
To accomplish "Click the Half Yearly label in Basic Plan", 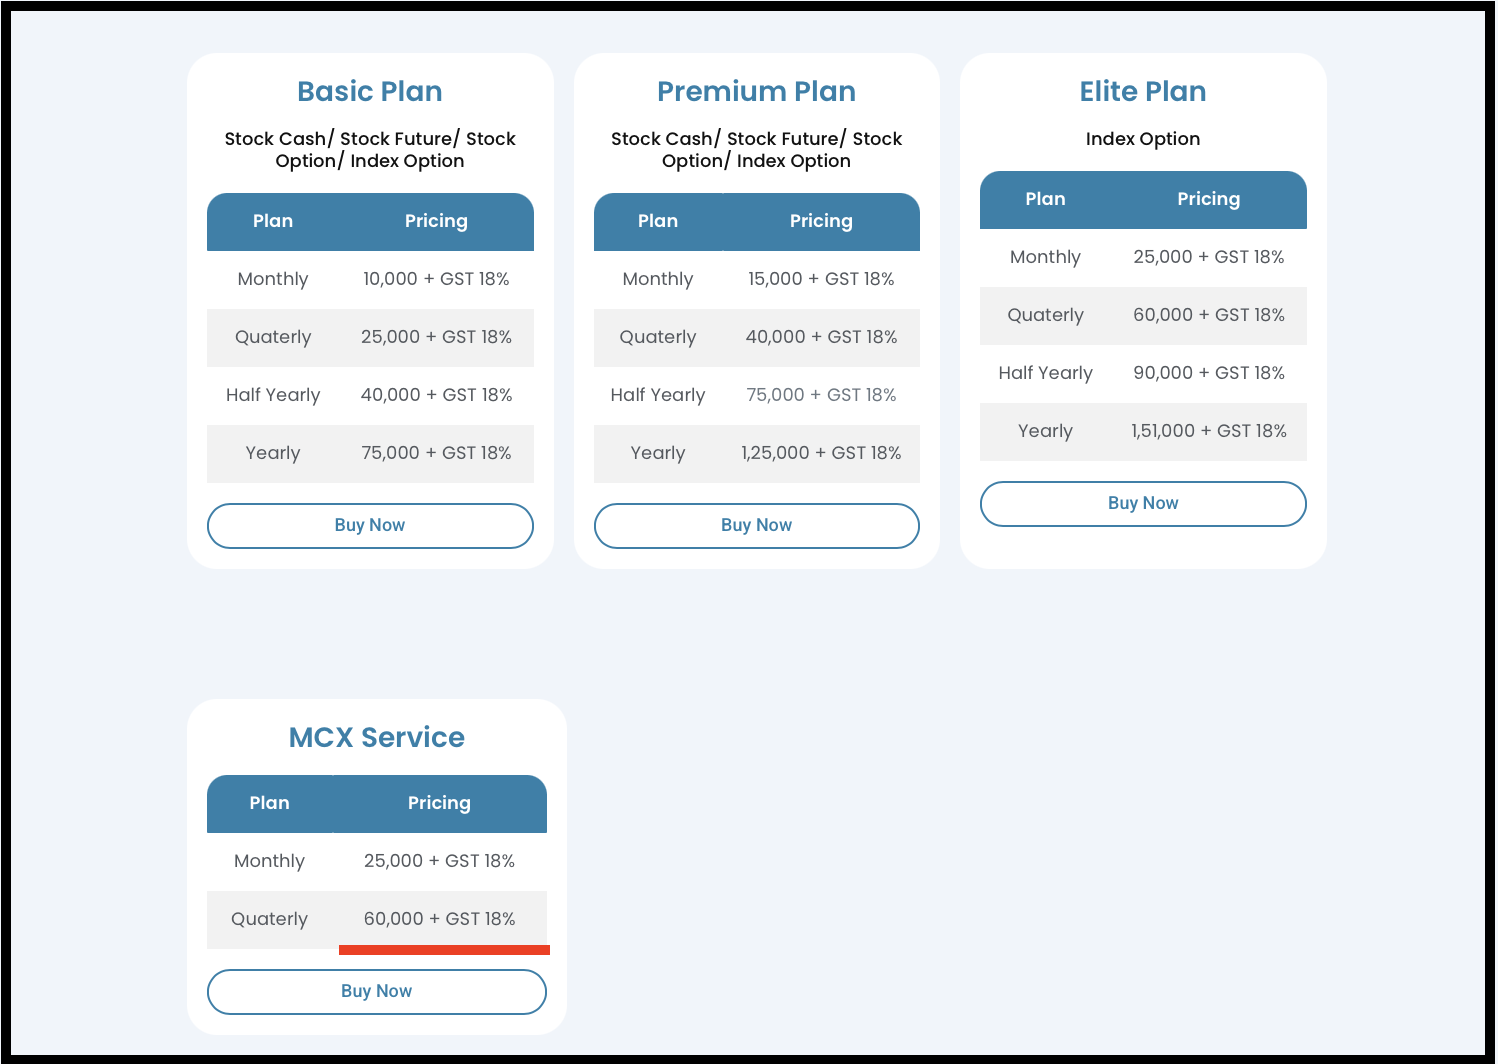I will 273,395.
